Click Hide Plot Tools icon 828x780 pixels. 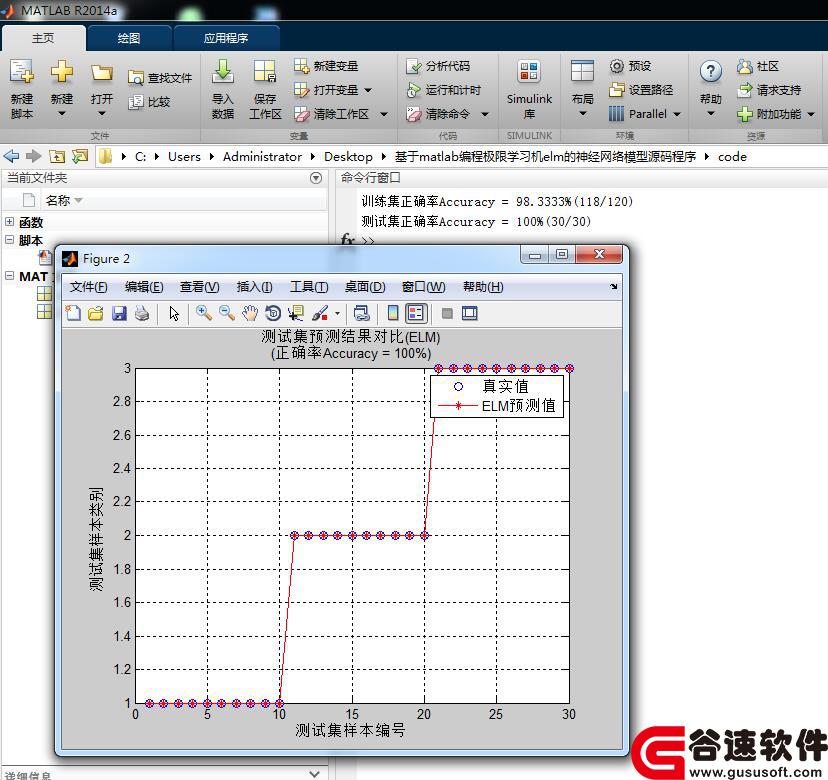point(447,313)
